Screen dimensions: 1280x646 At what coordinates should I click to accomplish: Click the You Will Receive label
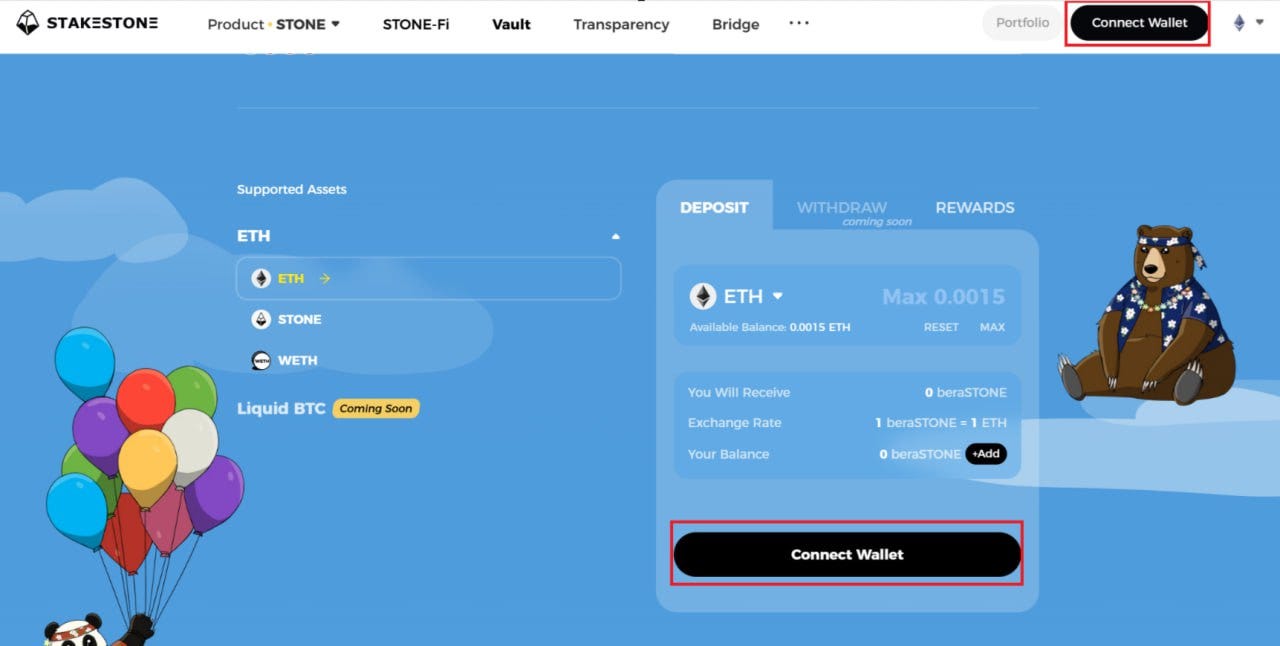pyautogui.click(x=739, y=392)
